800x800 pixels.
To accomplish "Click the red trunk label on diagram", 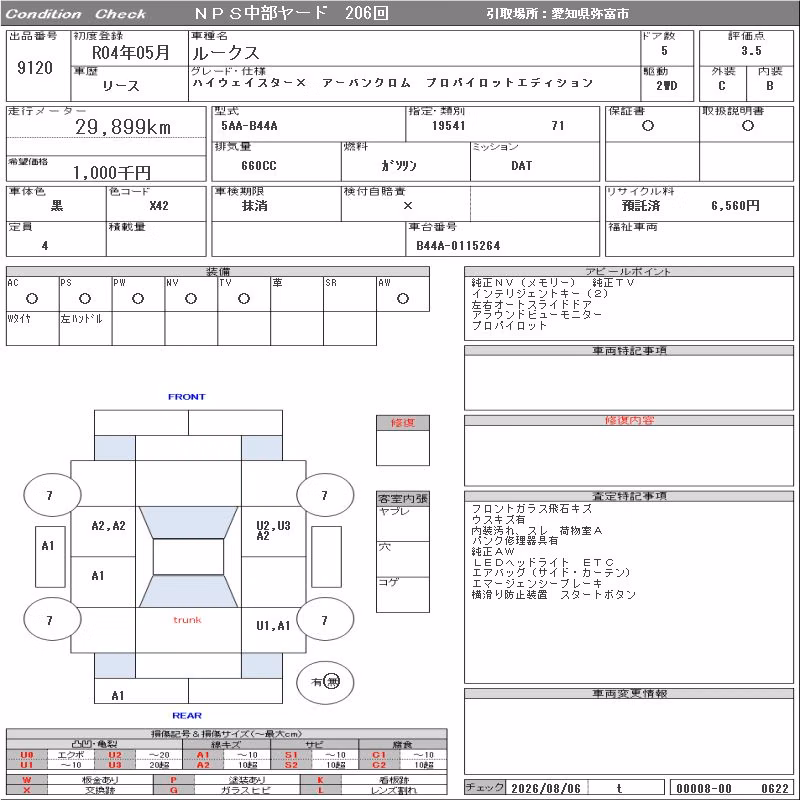I will pos(187,620).
